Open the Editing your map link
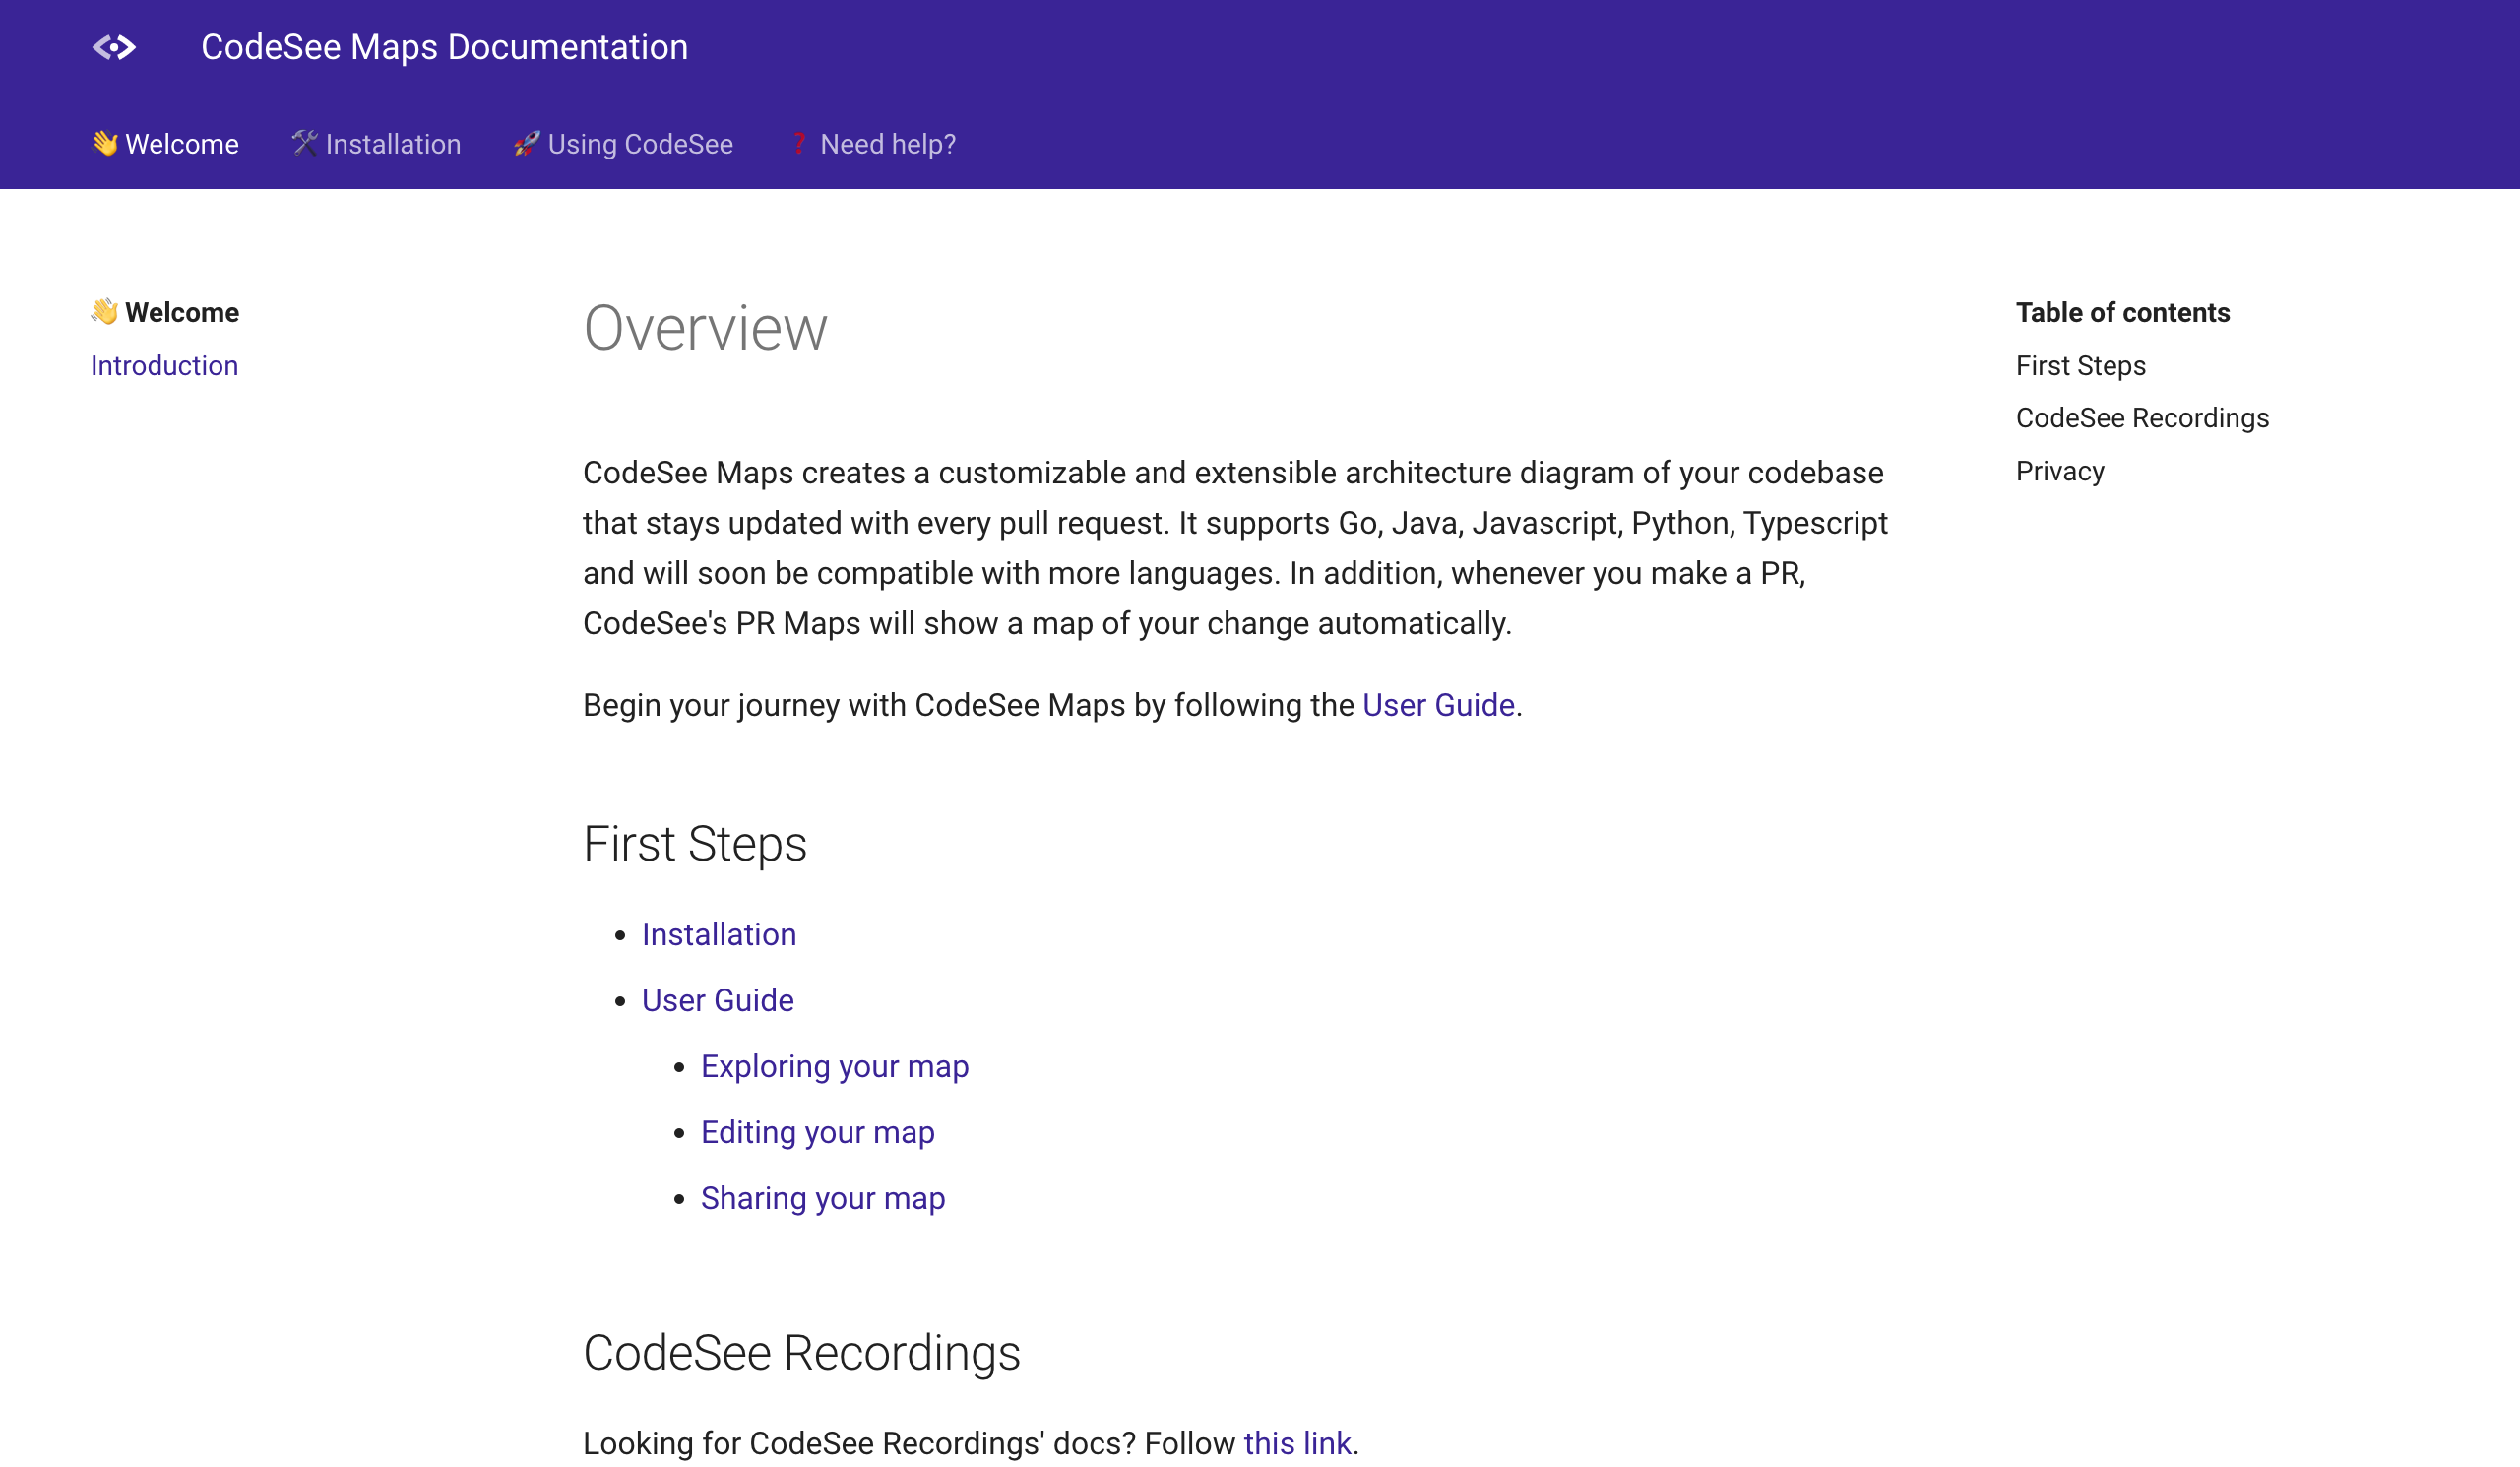The image size is (2520, 1467). (x=818, y=1133)
